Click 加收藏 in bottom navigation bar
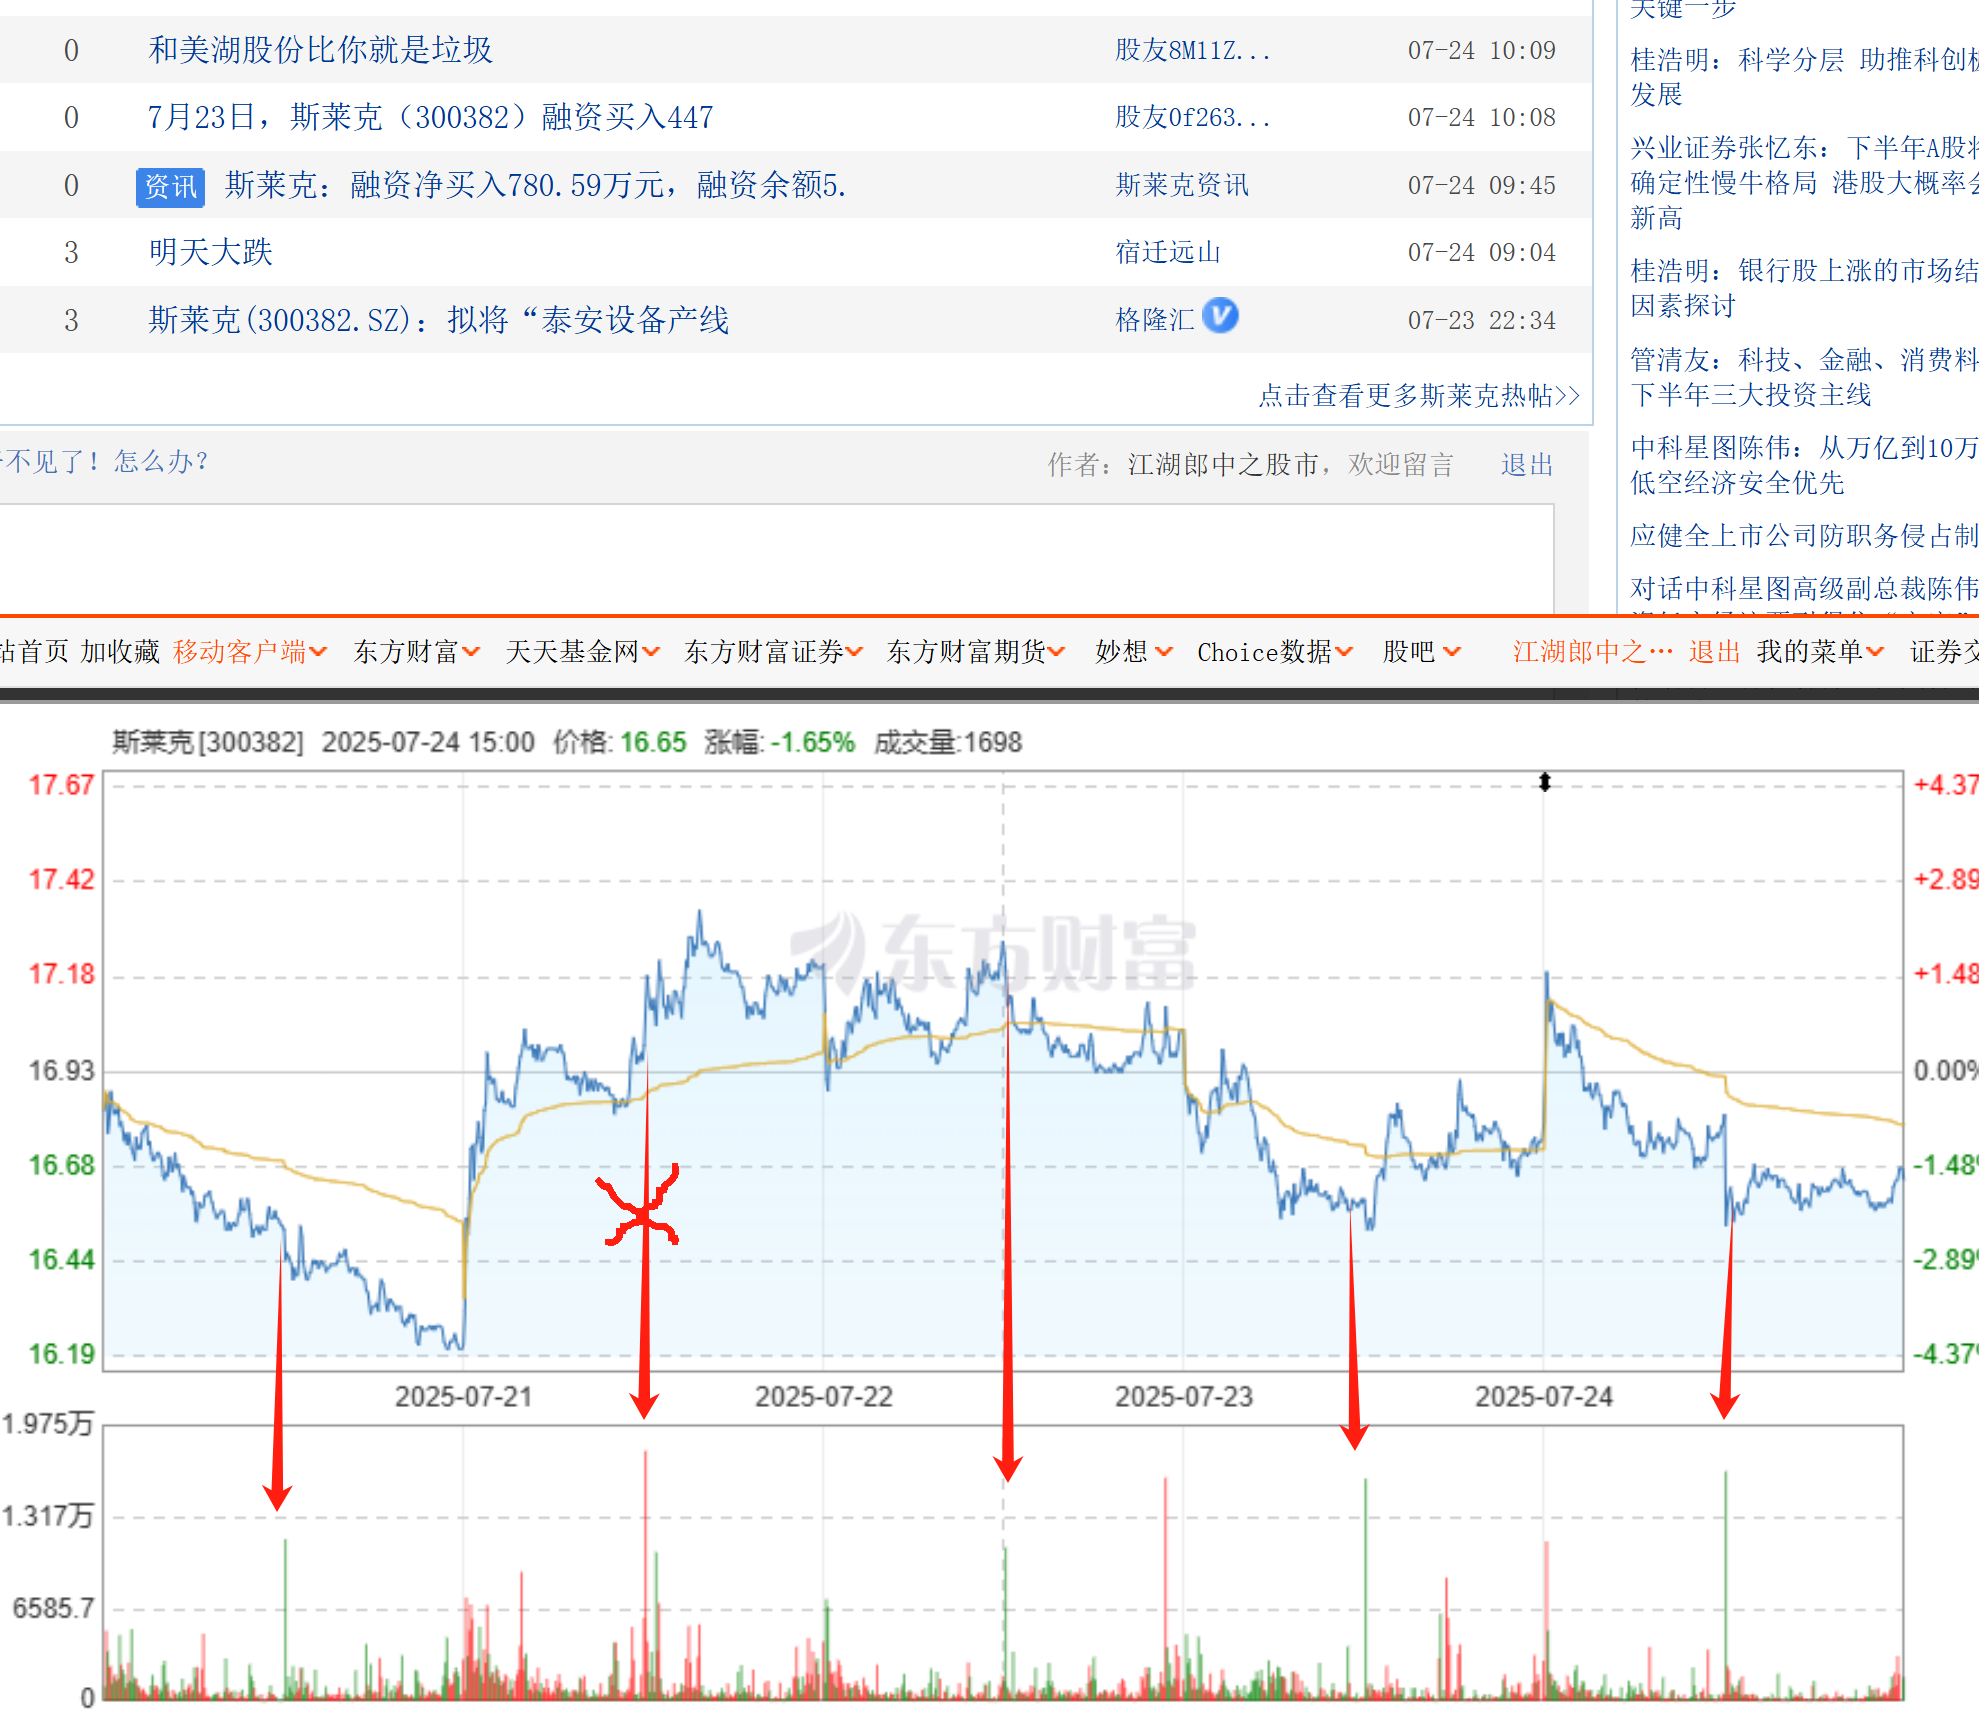This screenshot has height=1728, width=1979. pyautogui.click(x=120, y=652)
